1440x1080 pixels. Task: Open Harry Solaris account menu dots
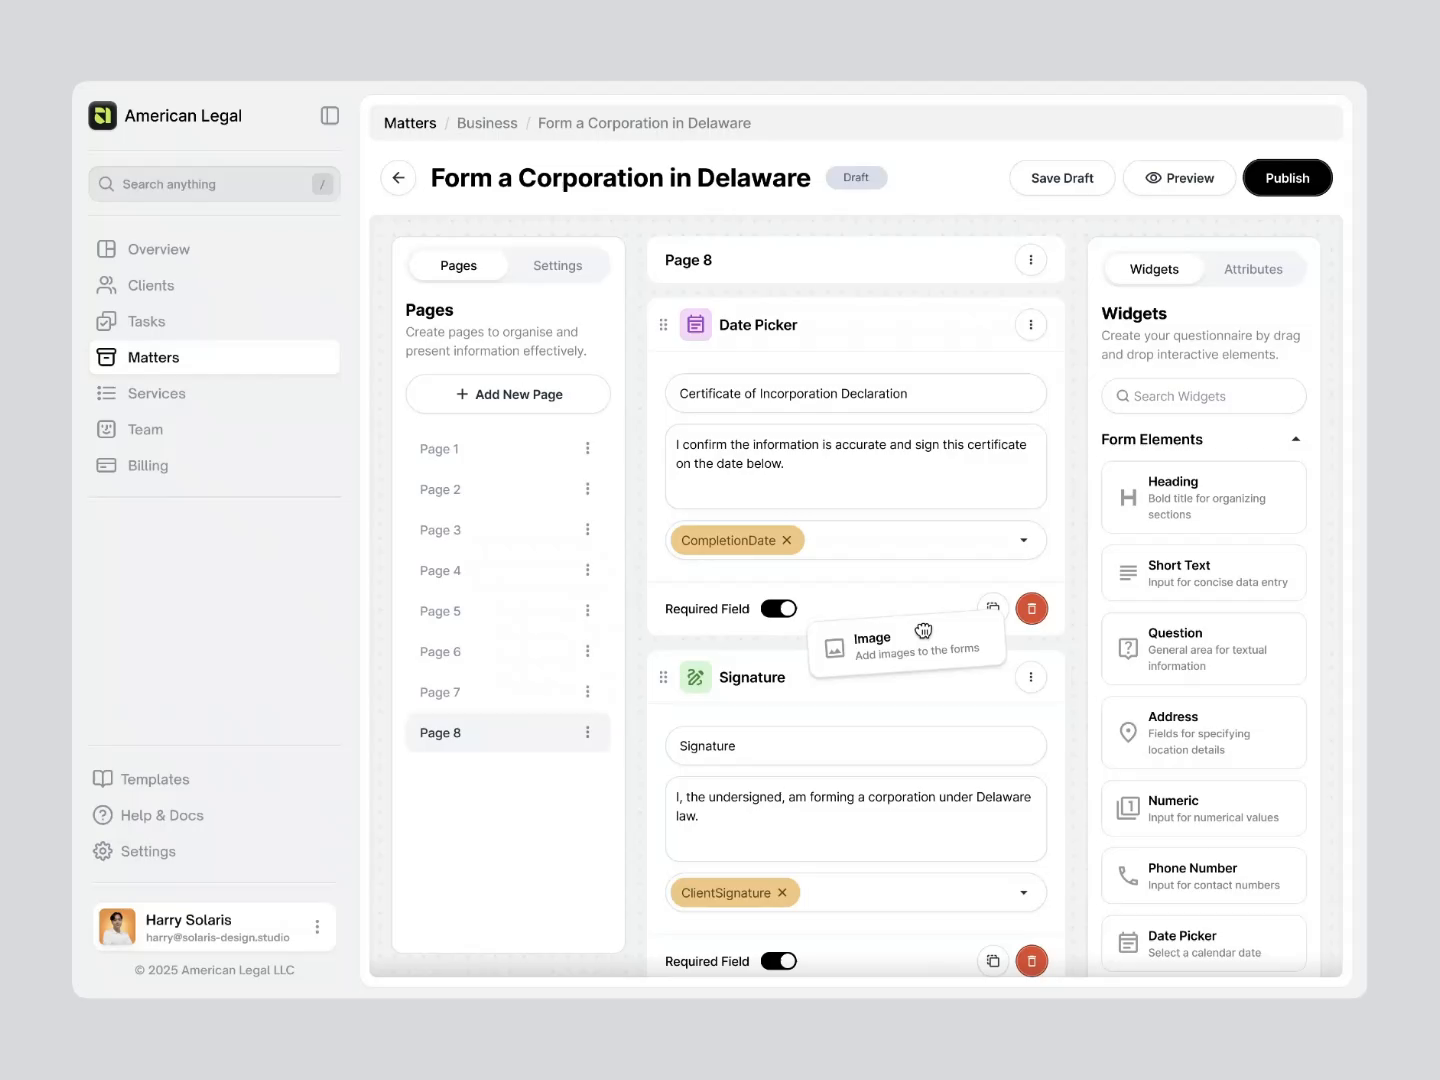[x=317, y=927]
